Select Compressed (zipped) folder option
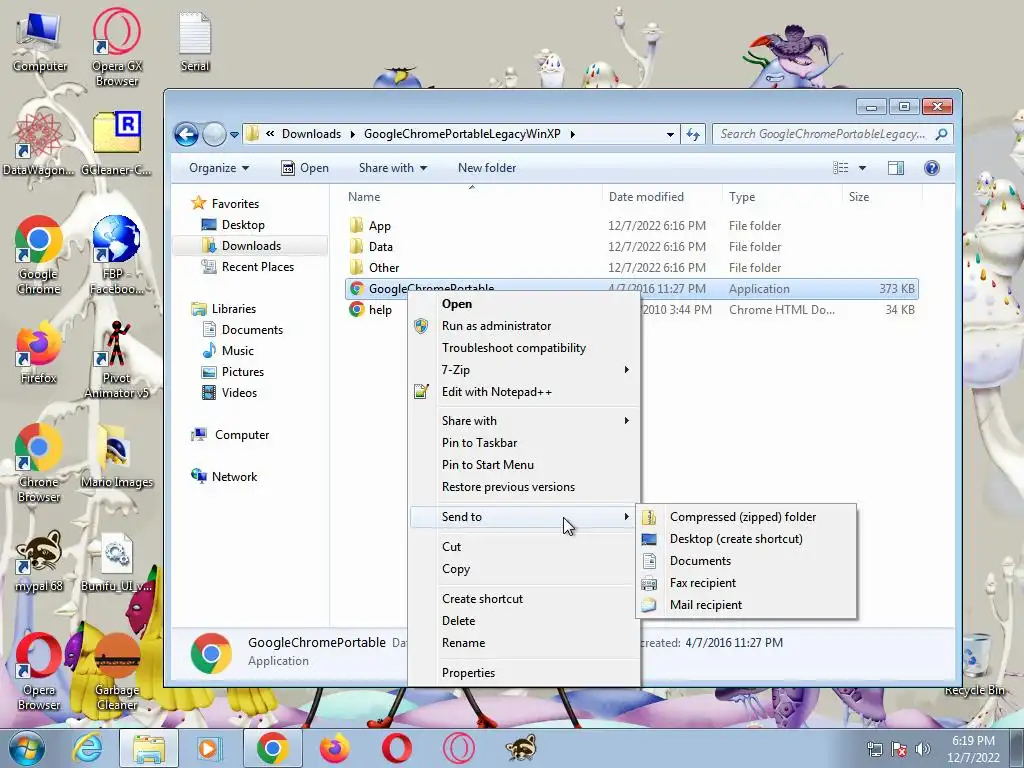Viewport: 1024px width, 768px height. [746, 517]
